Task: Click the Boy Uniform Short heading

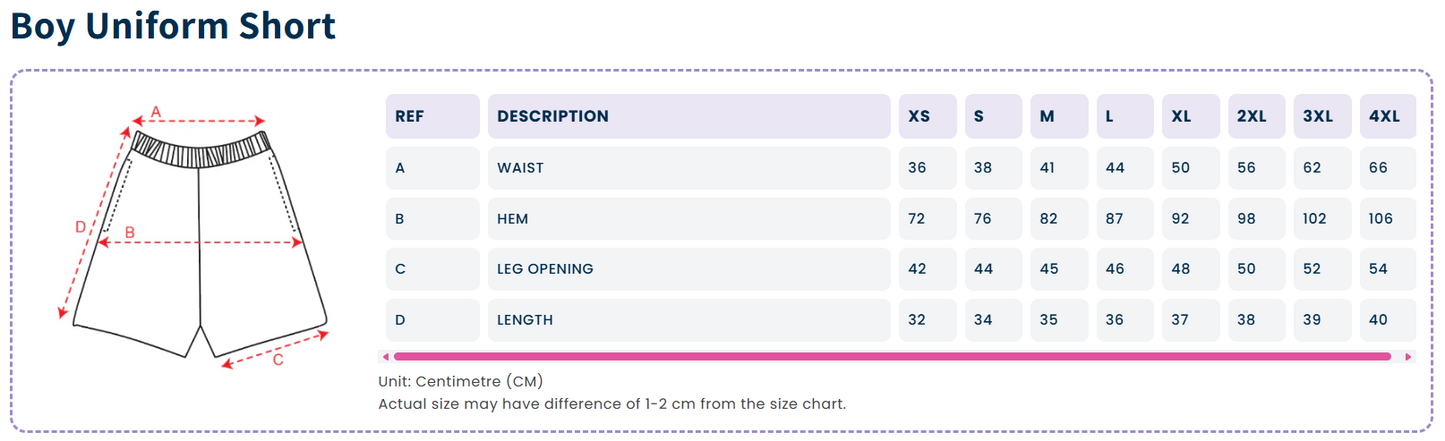Action: tap(173, 26)
